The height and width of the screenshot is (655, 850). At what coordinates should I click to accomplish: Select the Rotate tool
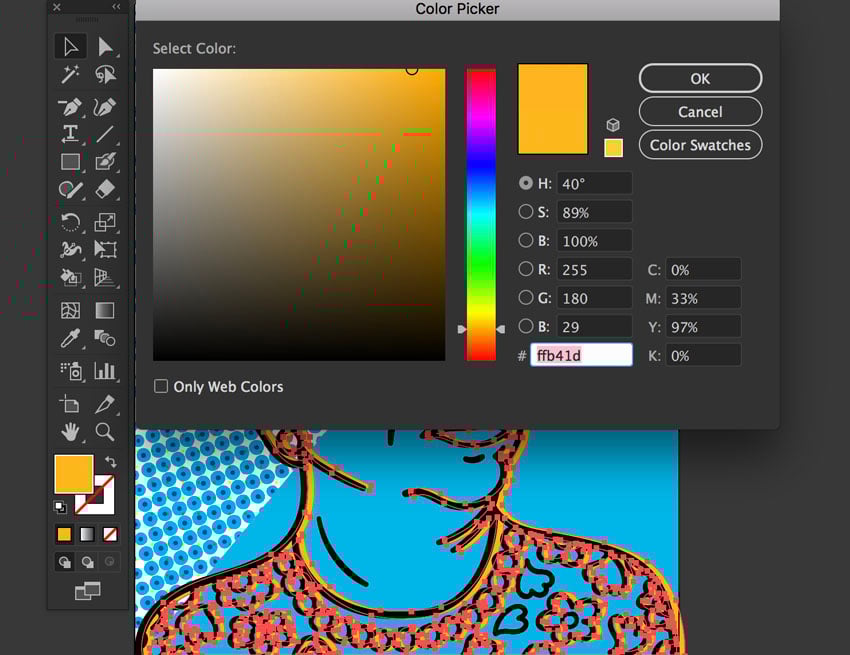(70, 222)
